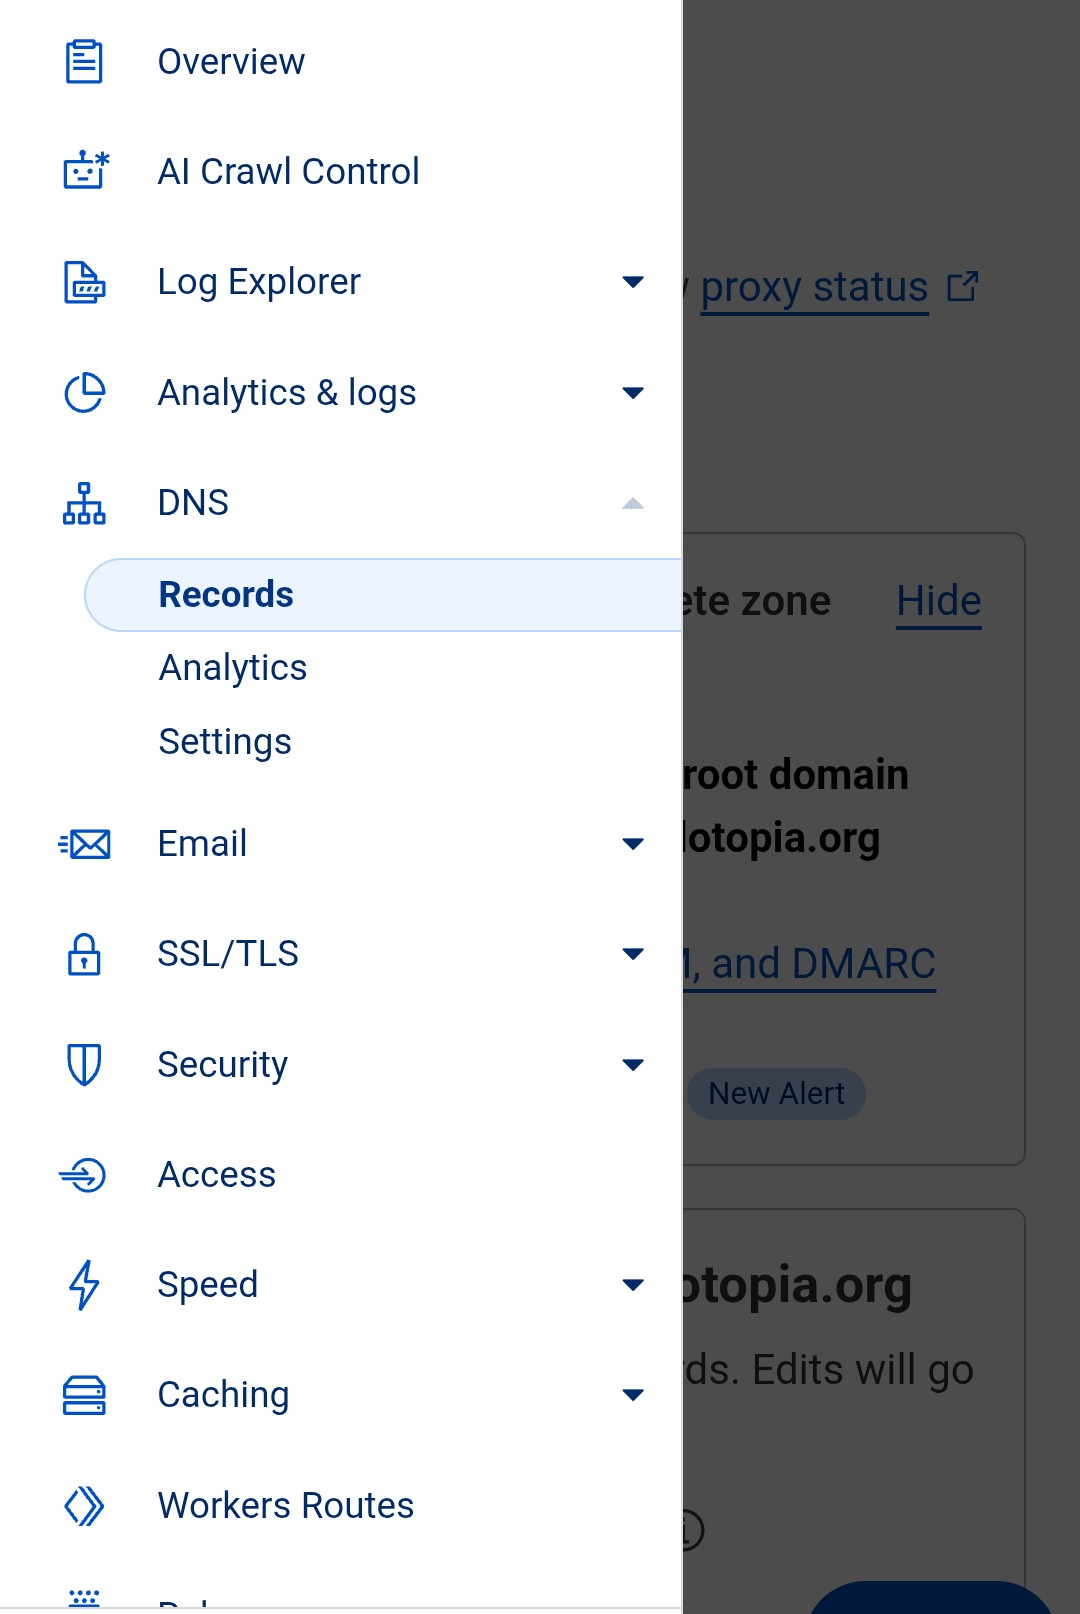Screen dimensions: 1080x1614
Task: Expand the SSL/TLS submenu arrow
Action: pos(633,954)
